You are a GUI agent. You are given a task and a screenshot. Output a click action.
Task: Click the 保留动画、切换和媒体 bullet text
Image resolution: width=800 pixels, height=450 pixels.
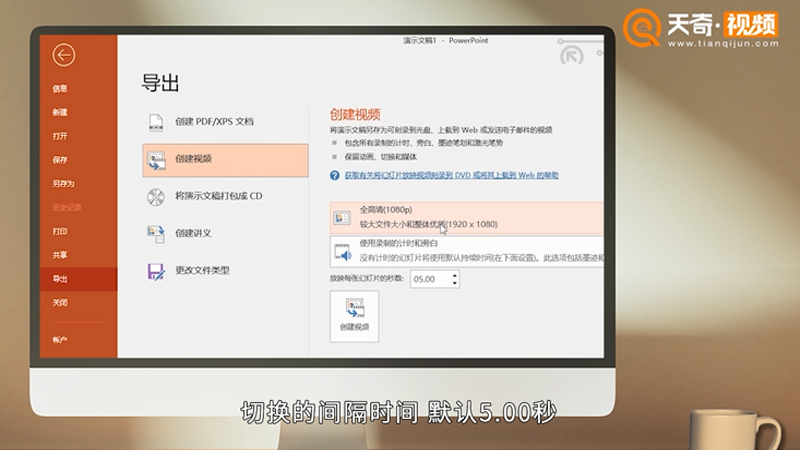click(381, 157)
